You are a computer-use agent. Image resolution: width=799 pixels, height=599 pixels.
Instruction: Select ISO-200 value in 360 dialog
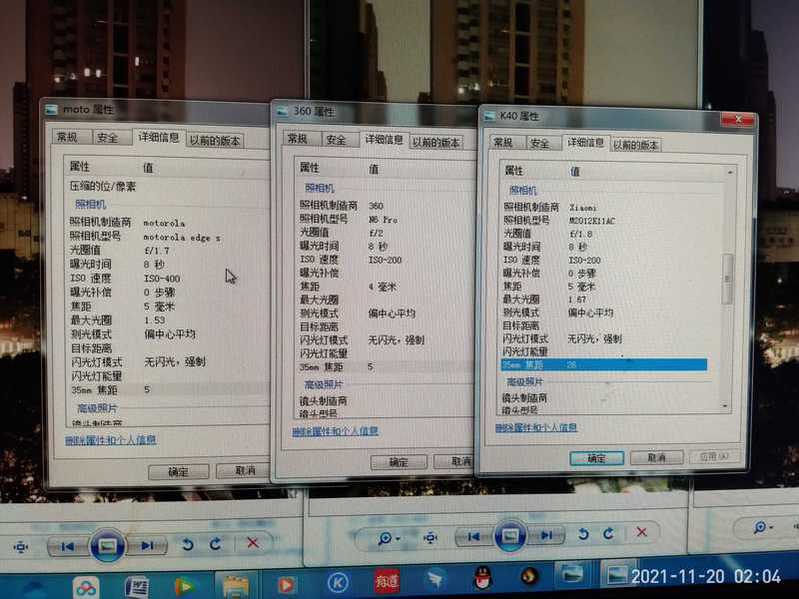(x=385, y=260)
